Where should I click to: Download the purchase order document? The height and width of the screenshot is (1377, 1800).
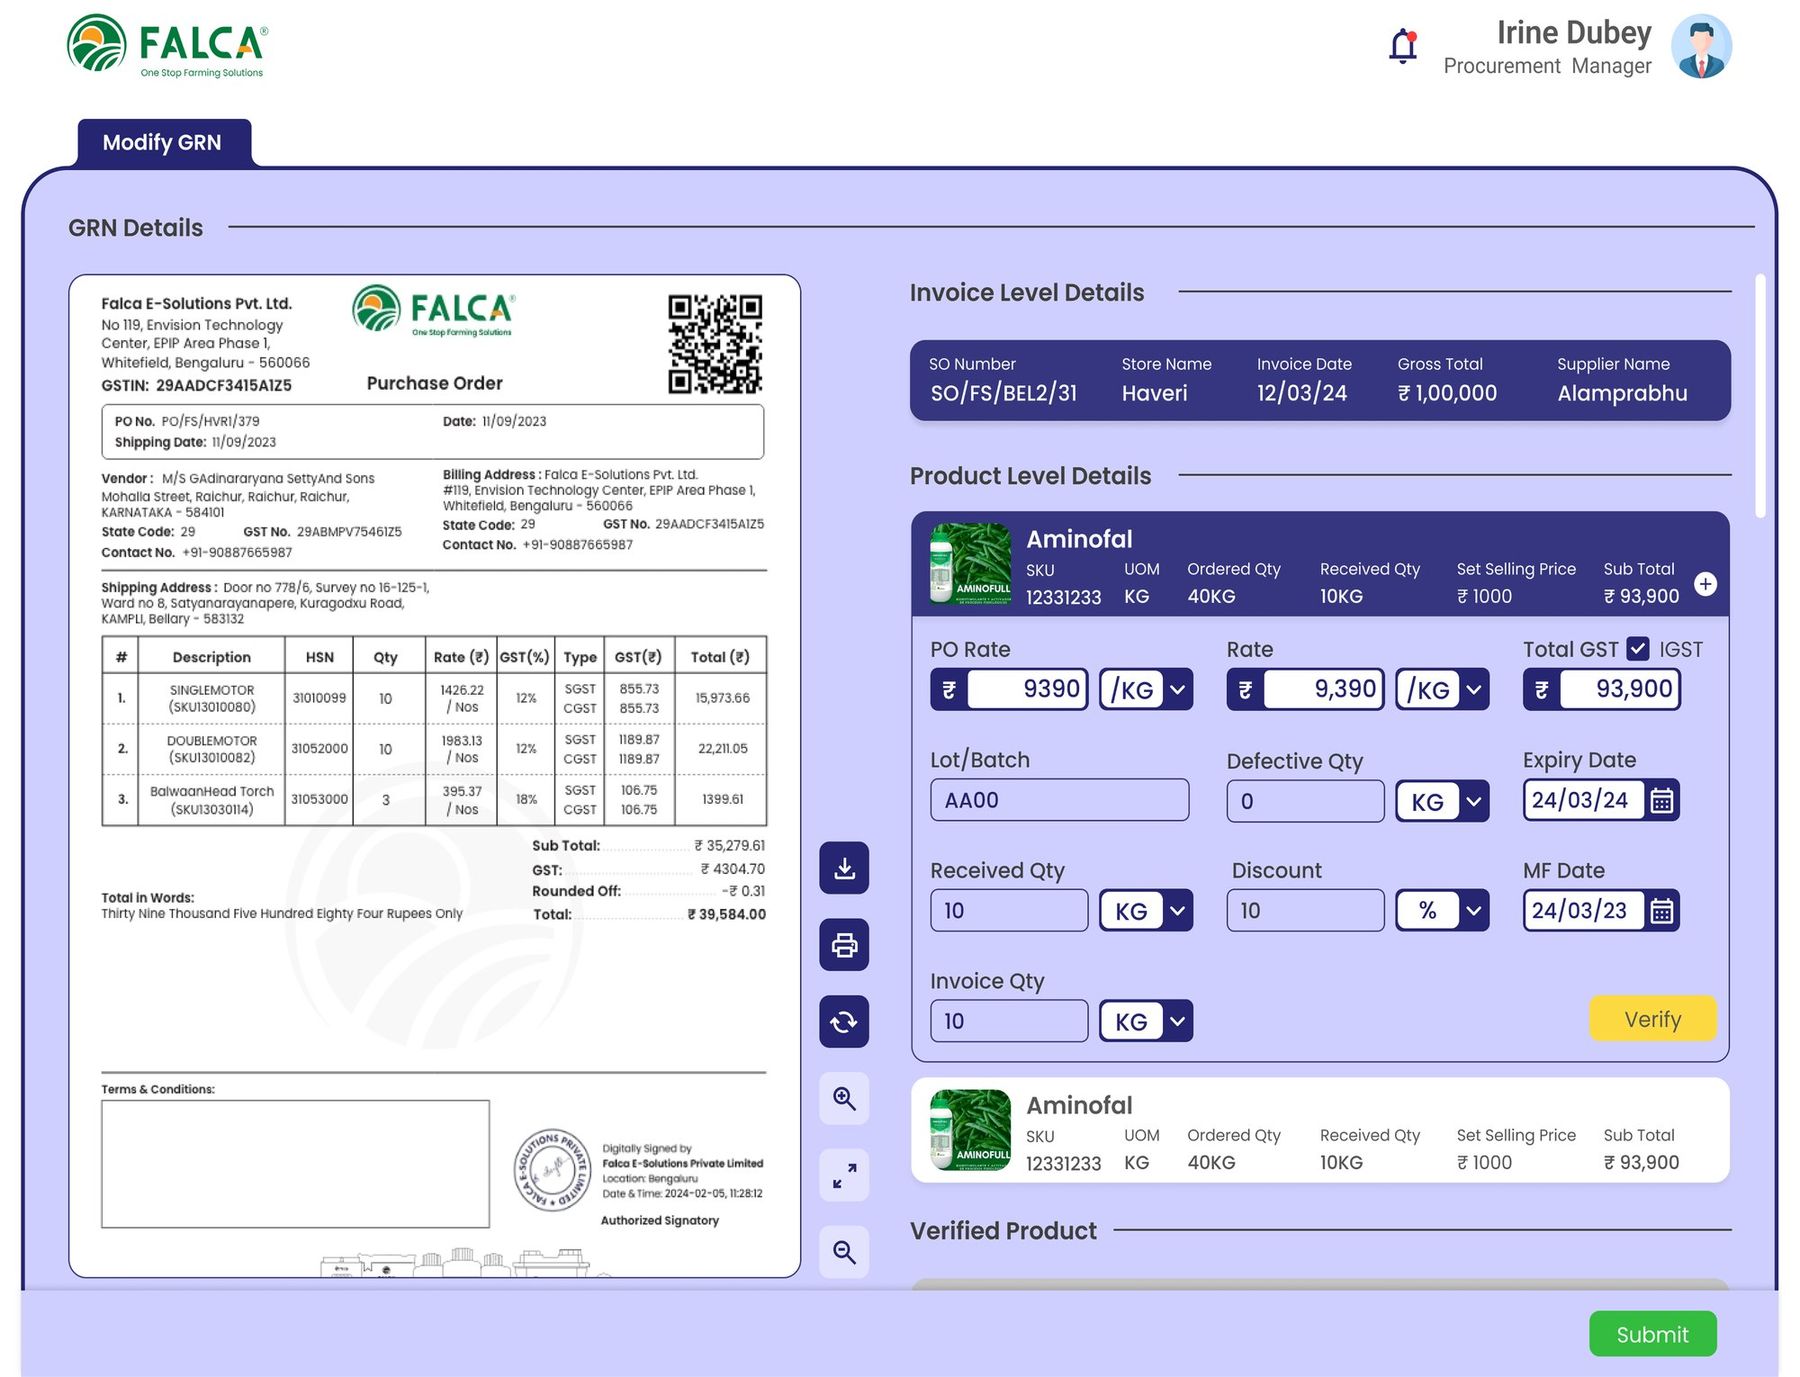(844, 868)
